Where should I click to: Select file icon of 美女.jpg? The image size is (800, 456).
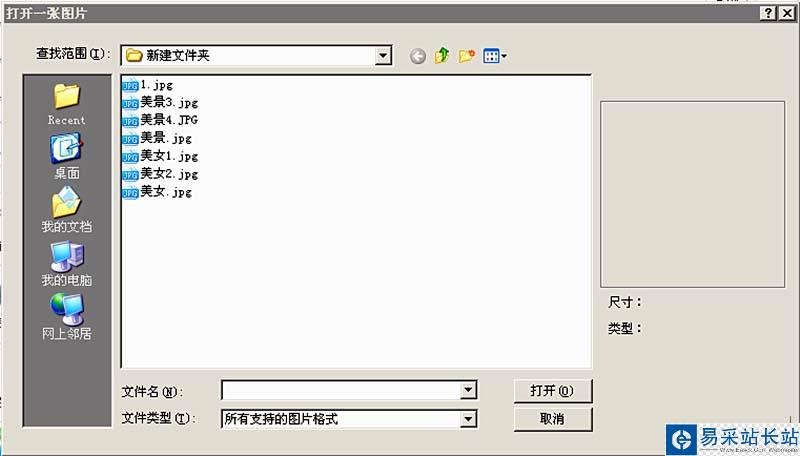click(x=130, y=193)
